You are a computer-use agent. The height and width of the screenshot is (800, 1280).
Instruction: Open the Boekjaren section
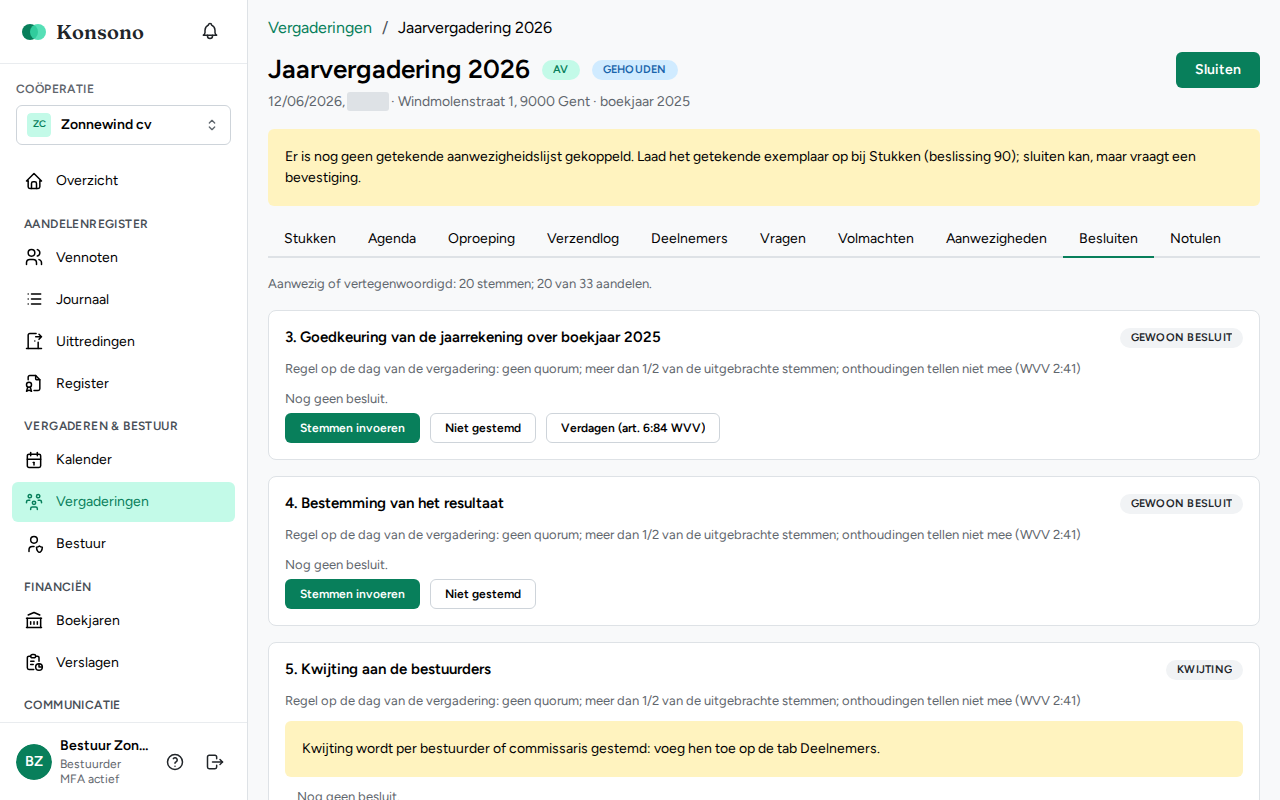point(123,621)
